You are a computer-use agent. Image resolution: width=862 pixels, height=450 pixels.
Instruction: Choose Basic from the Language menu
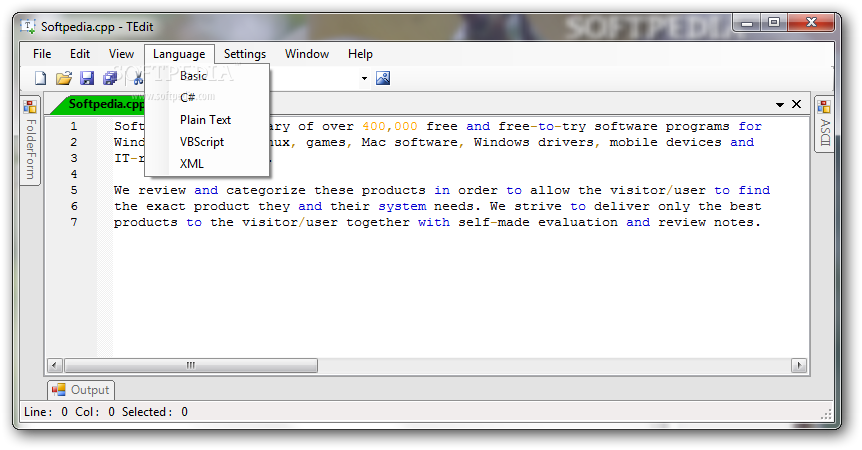(207, 76)
